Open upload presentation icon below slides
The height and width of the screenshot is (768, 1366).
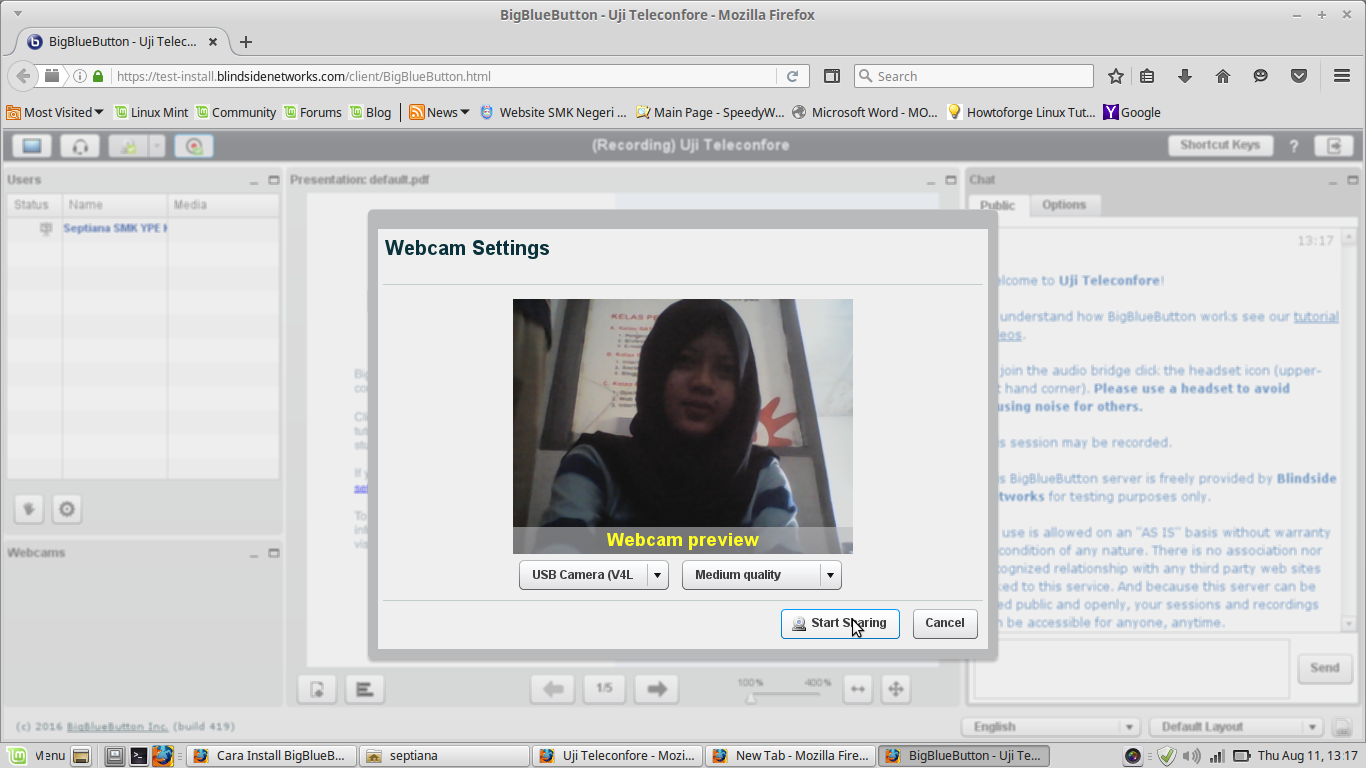click(316, 689)
